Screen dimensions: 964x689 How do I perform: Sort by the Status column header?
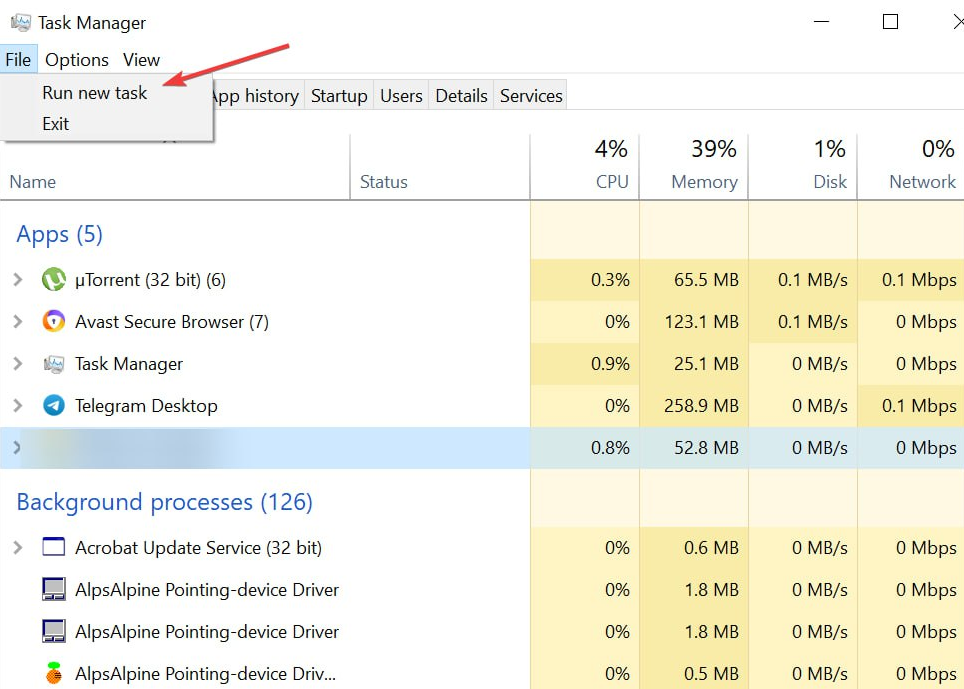[x=440, y=167]
